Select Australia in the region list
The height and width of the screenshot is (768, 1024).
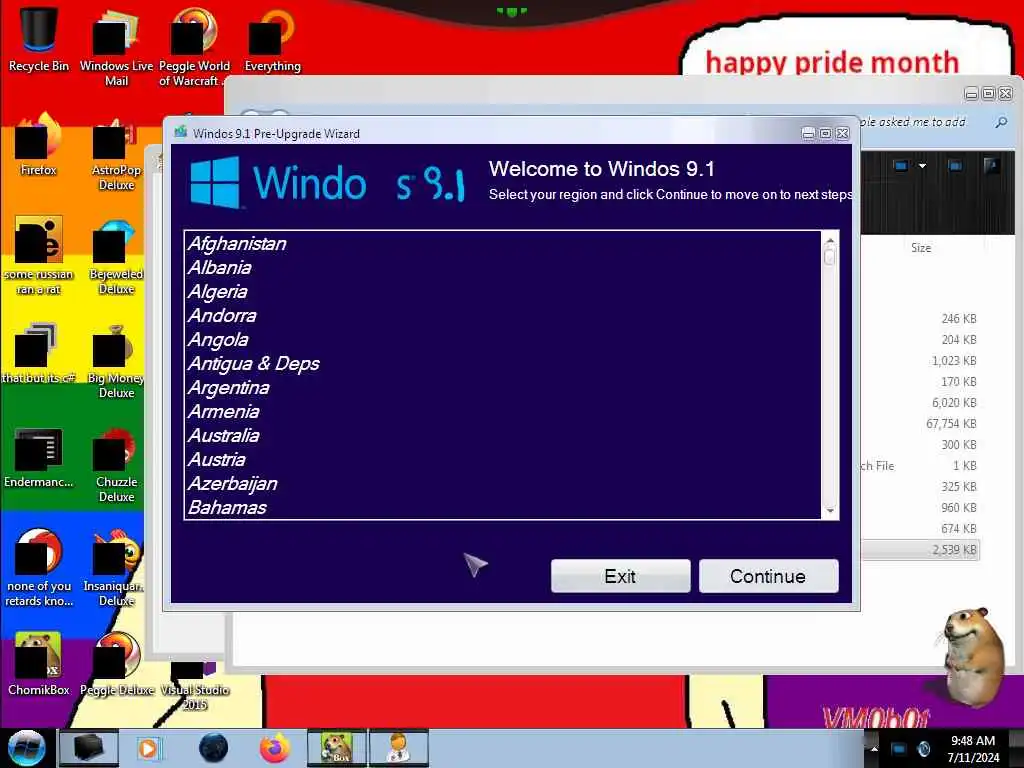pos(502,436)
